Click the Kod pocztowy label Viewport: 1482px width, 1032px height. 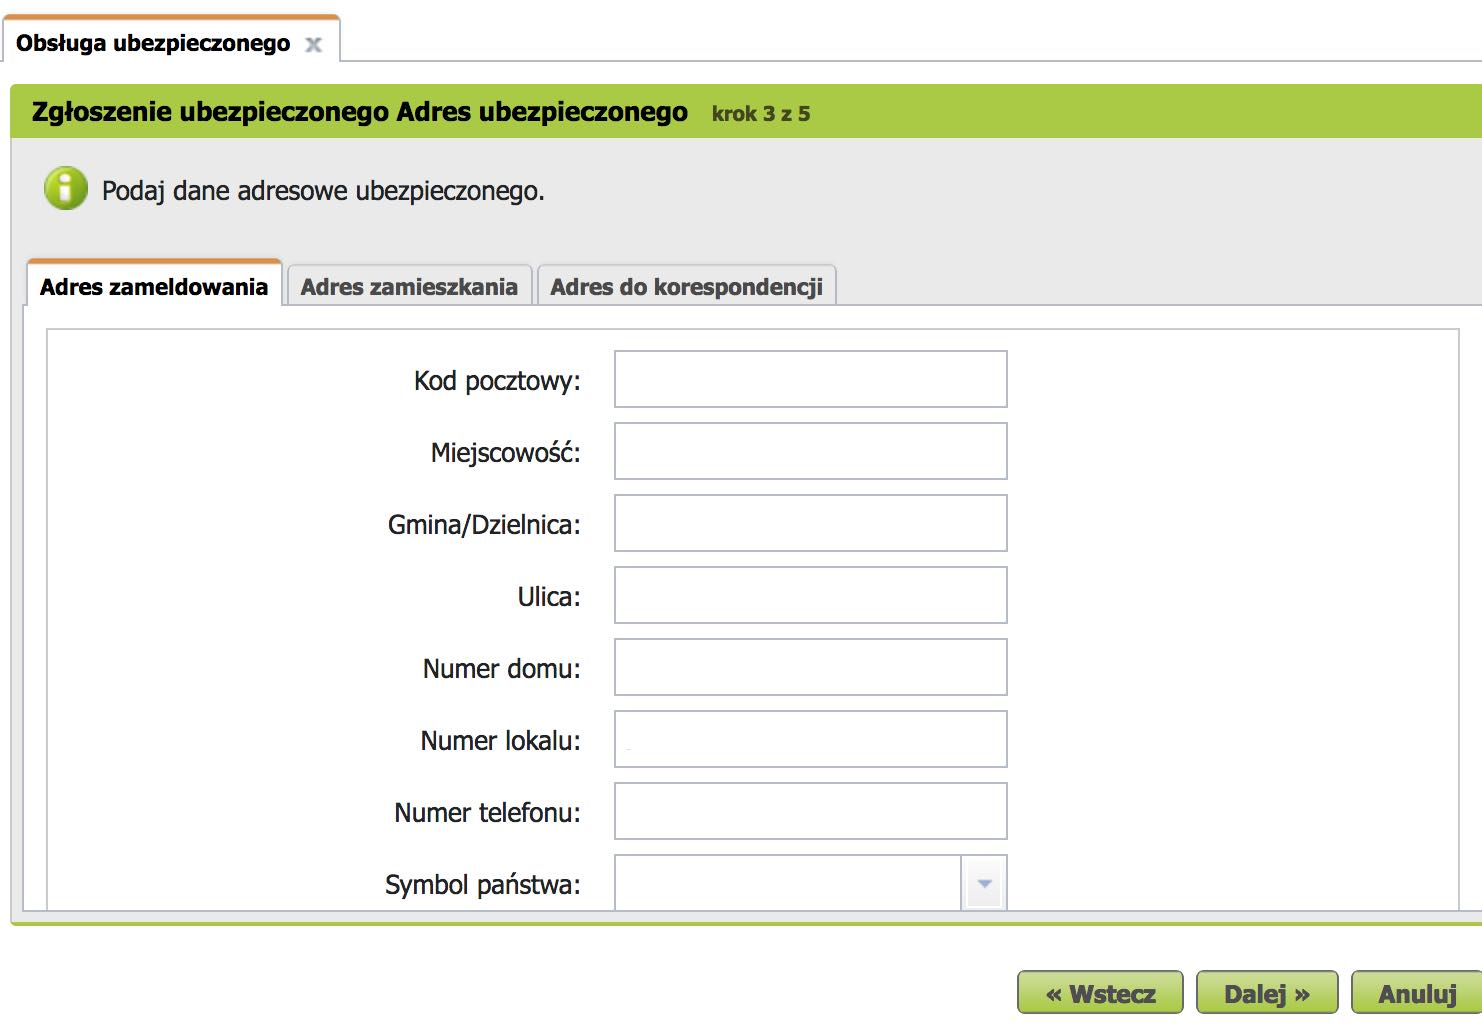(497, 381)
